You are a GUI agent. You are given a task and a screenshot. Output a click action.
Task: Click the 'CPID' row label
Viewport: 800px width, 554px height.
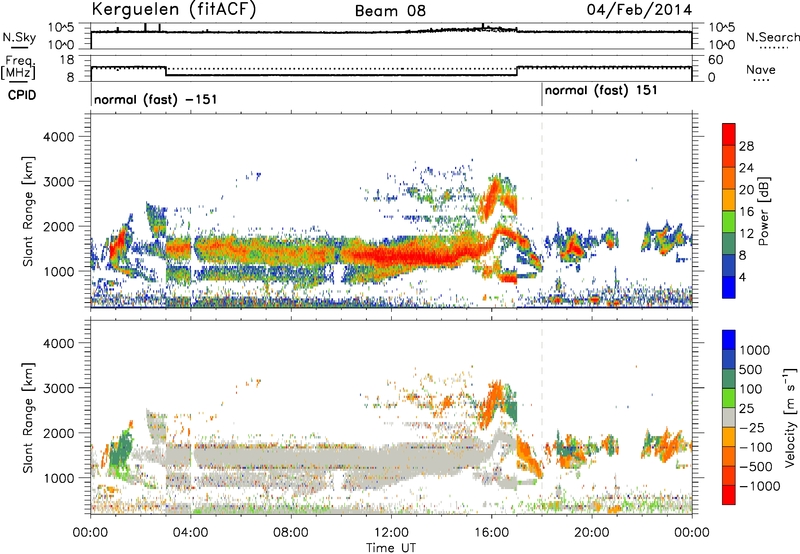(x=22, y=95)
